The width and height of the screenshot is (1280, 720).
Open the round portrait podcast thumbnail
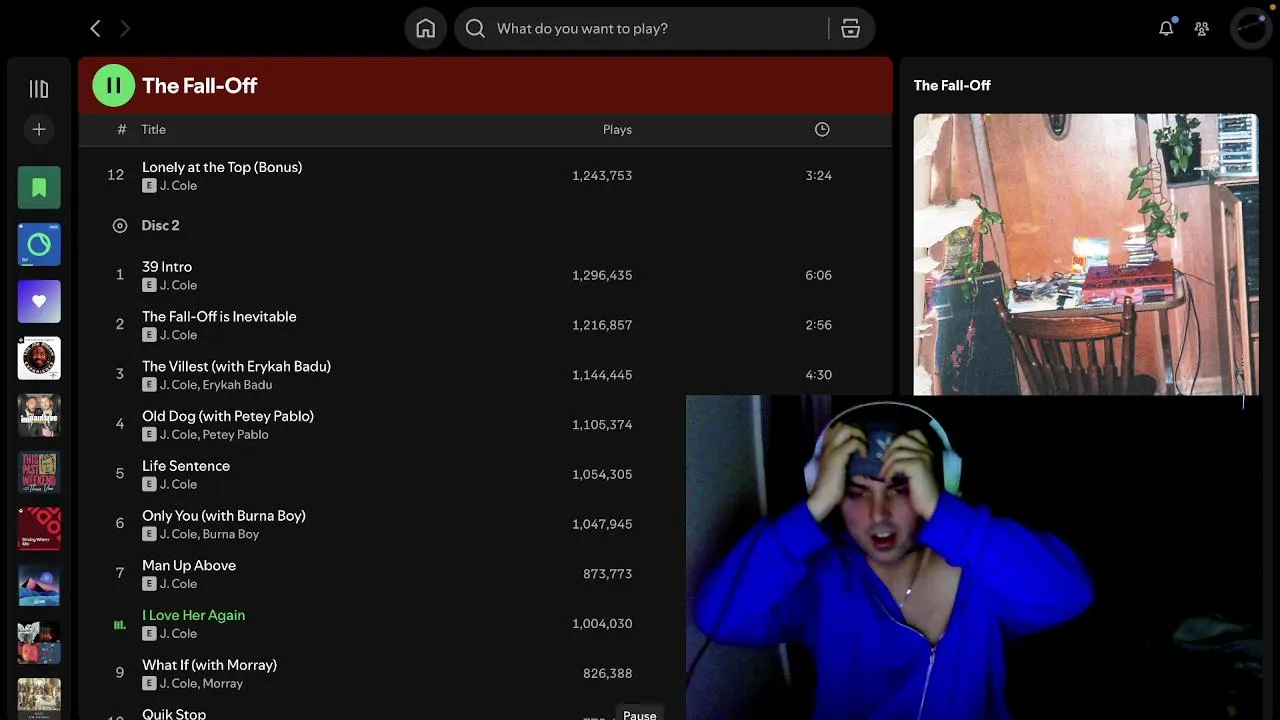39,358
